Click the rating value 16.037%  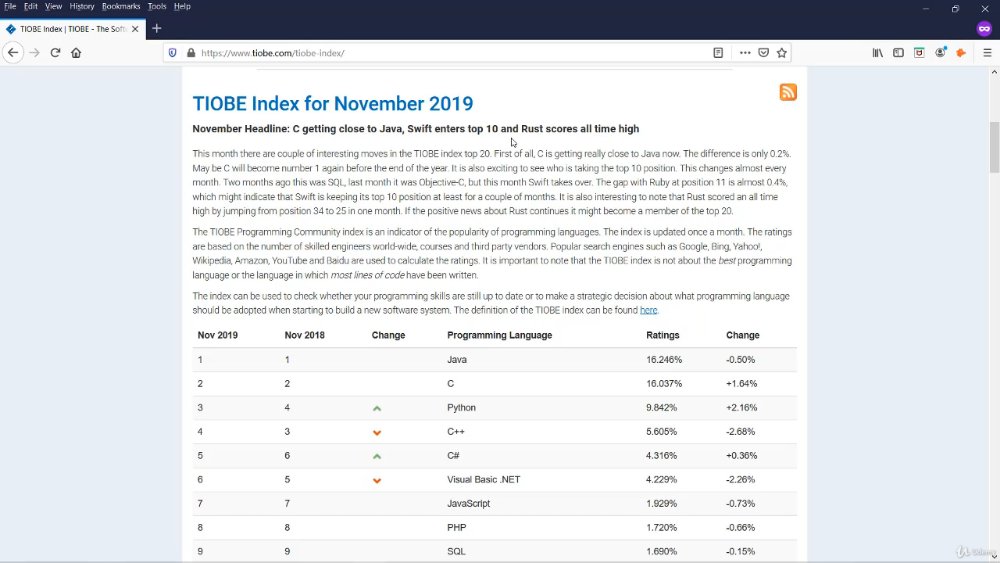[664, 384]
